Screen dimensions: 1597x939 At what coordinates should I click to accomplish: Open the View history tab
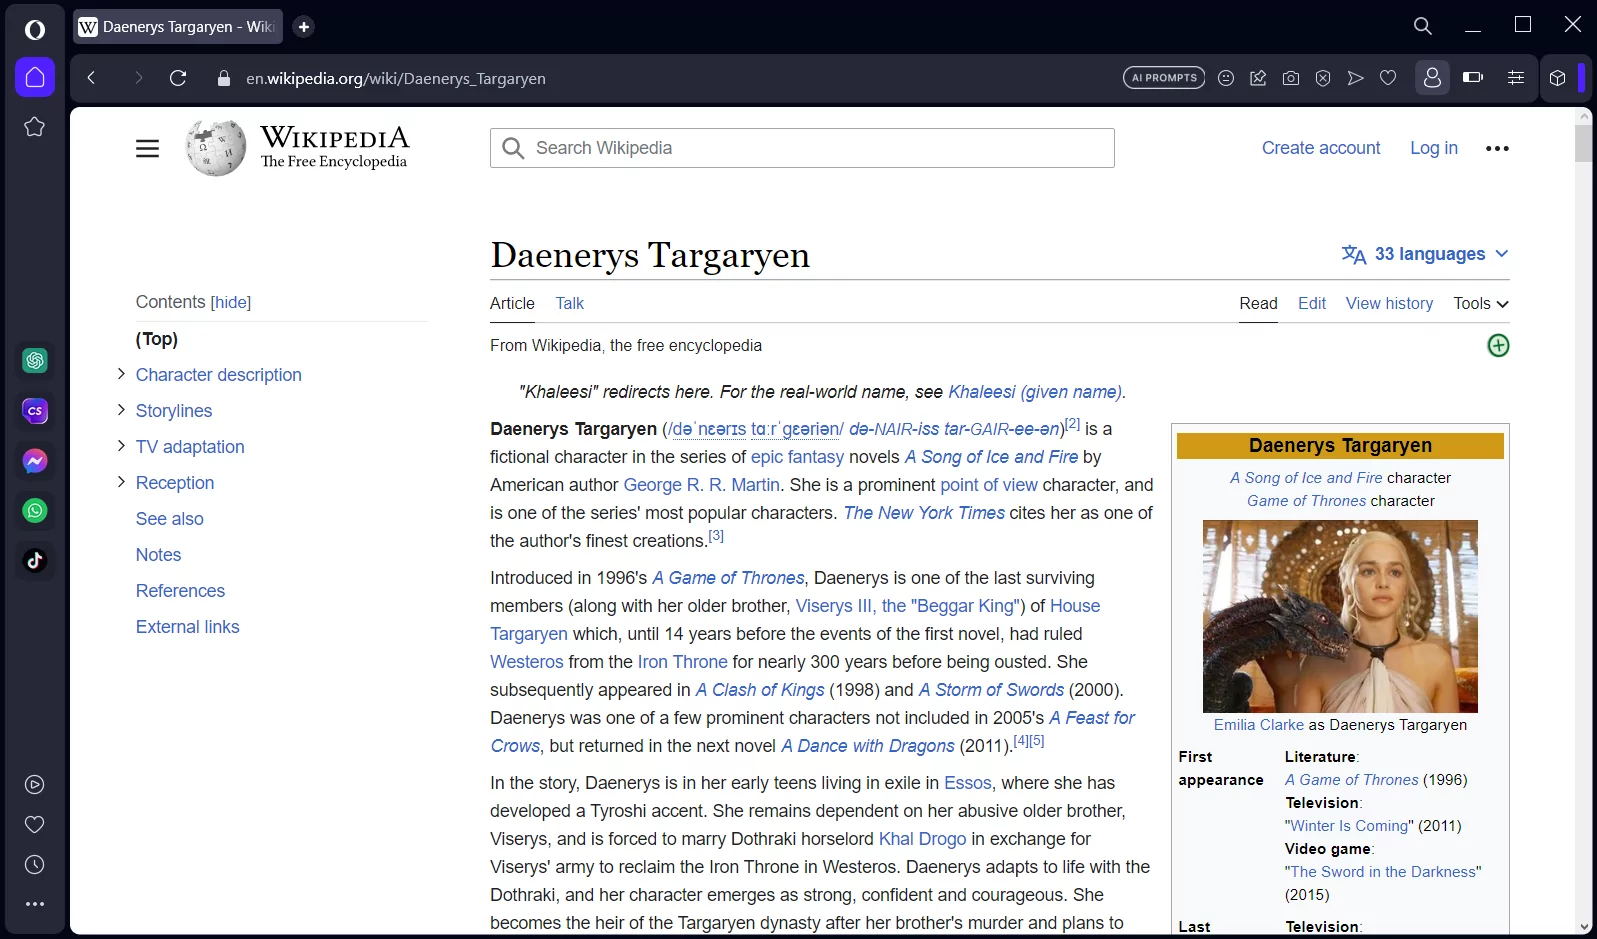[1389, 304]
